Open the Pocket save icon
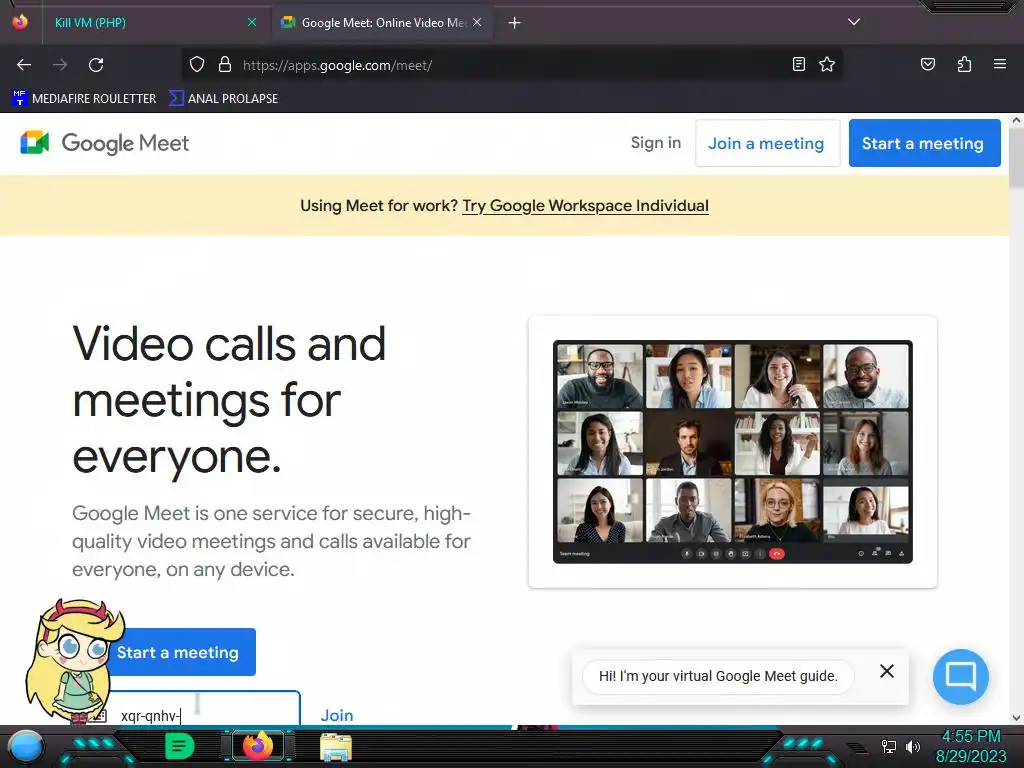The width and height of the screenshot is (1024, 768). pos(927,65)
